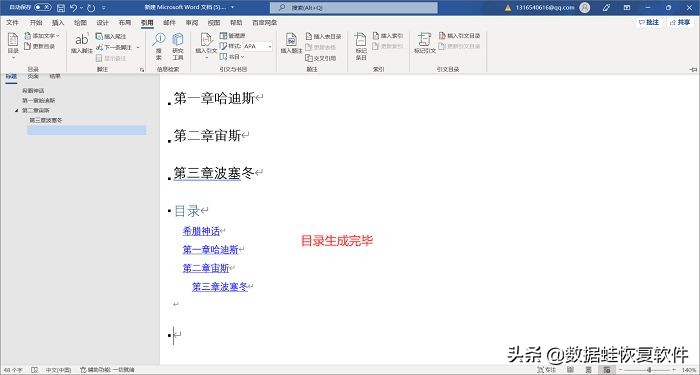Open the document title dropdown arrow
The height and width of the screenshot is (375, 700).
pos(233,8)
